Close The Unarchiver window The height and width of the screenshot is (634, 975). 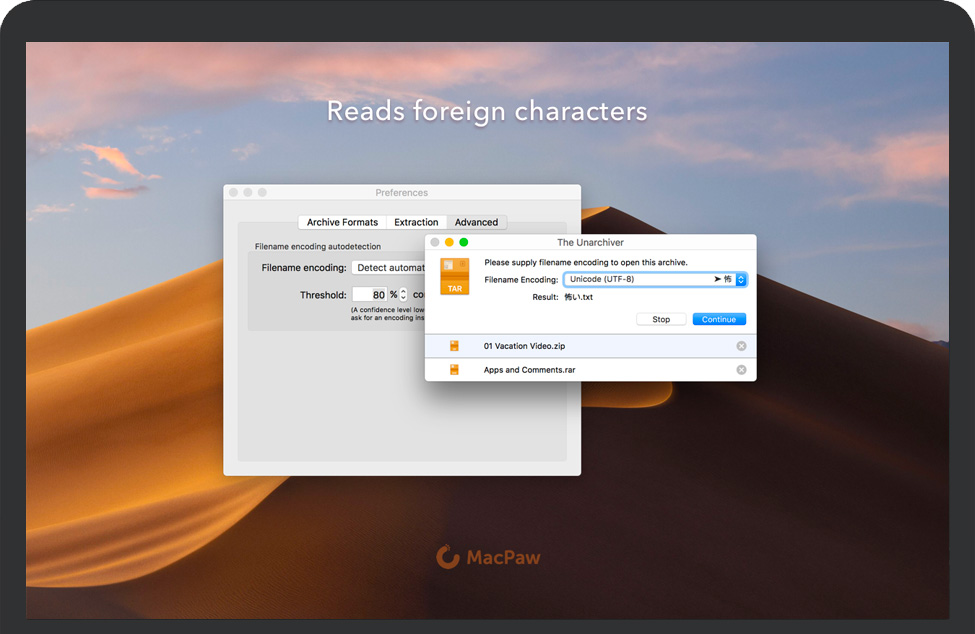(435, 242)
